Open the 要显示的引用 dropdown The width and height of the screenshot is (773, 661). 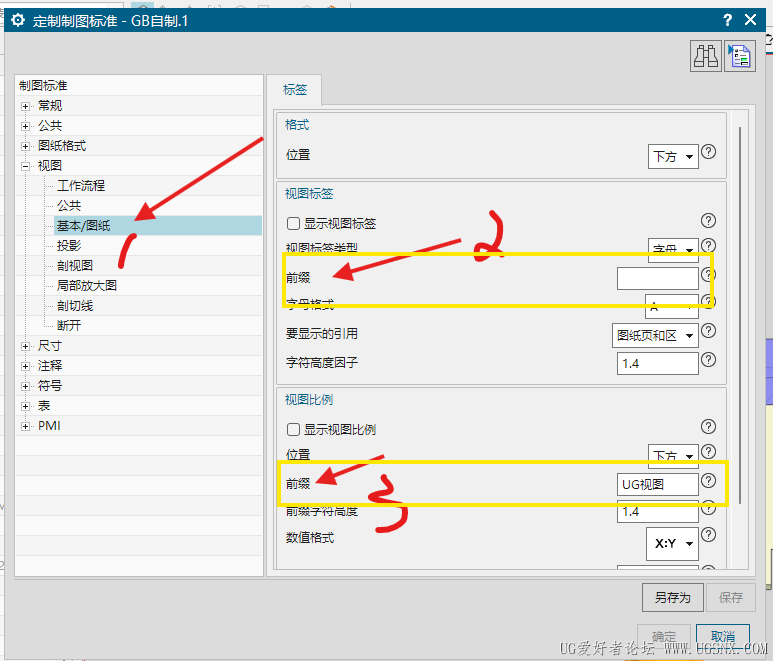(x=655, y=336)
